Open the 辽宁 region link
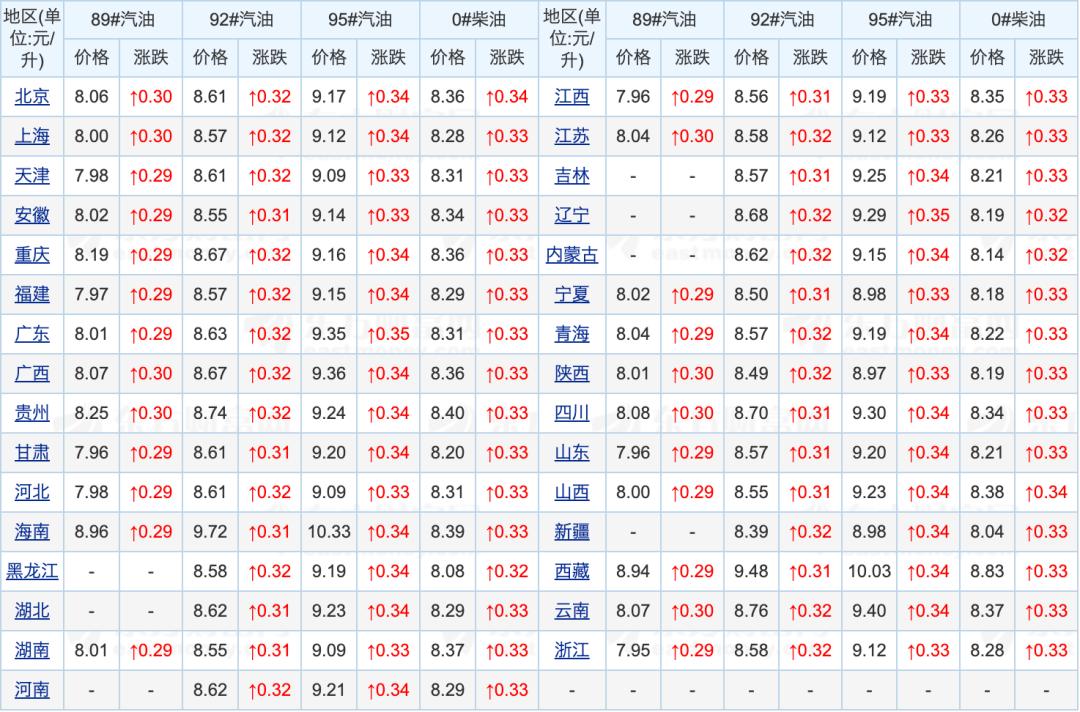Viewport: 1080px width, 712px height. click(x=572, y=216)
